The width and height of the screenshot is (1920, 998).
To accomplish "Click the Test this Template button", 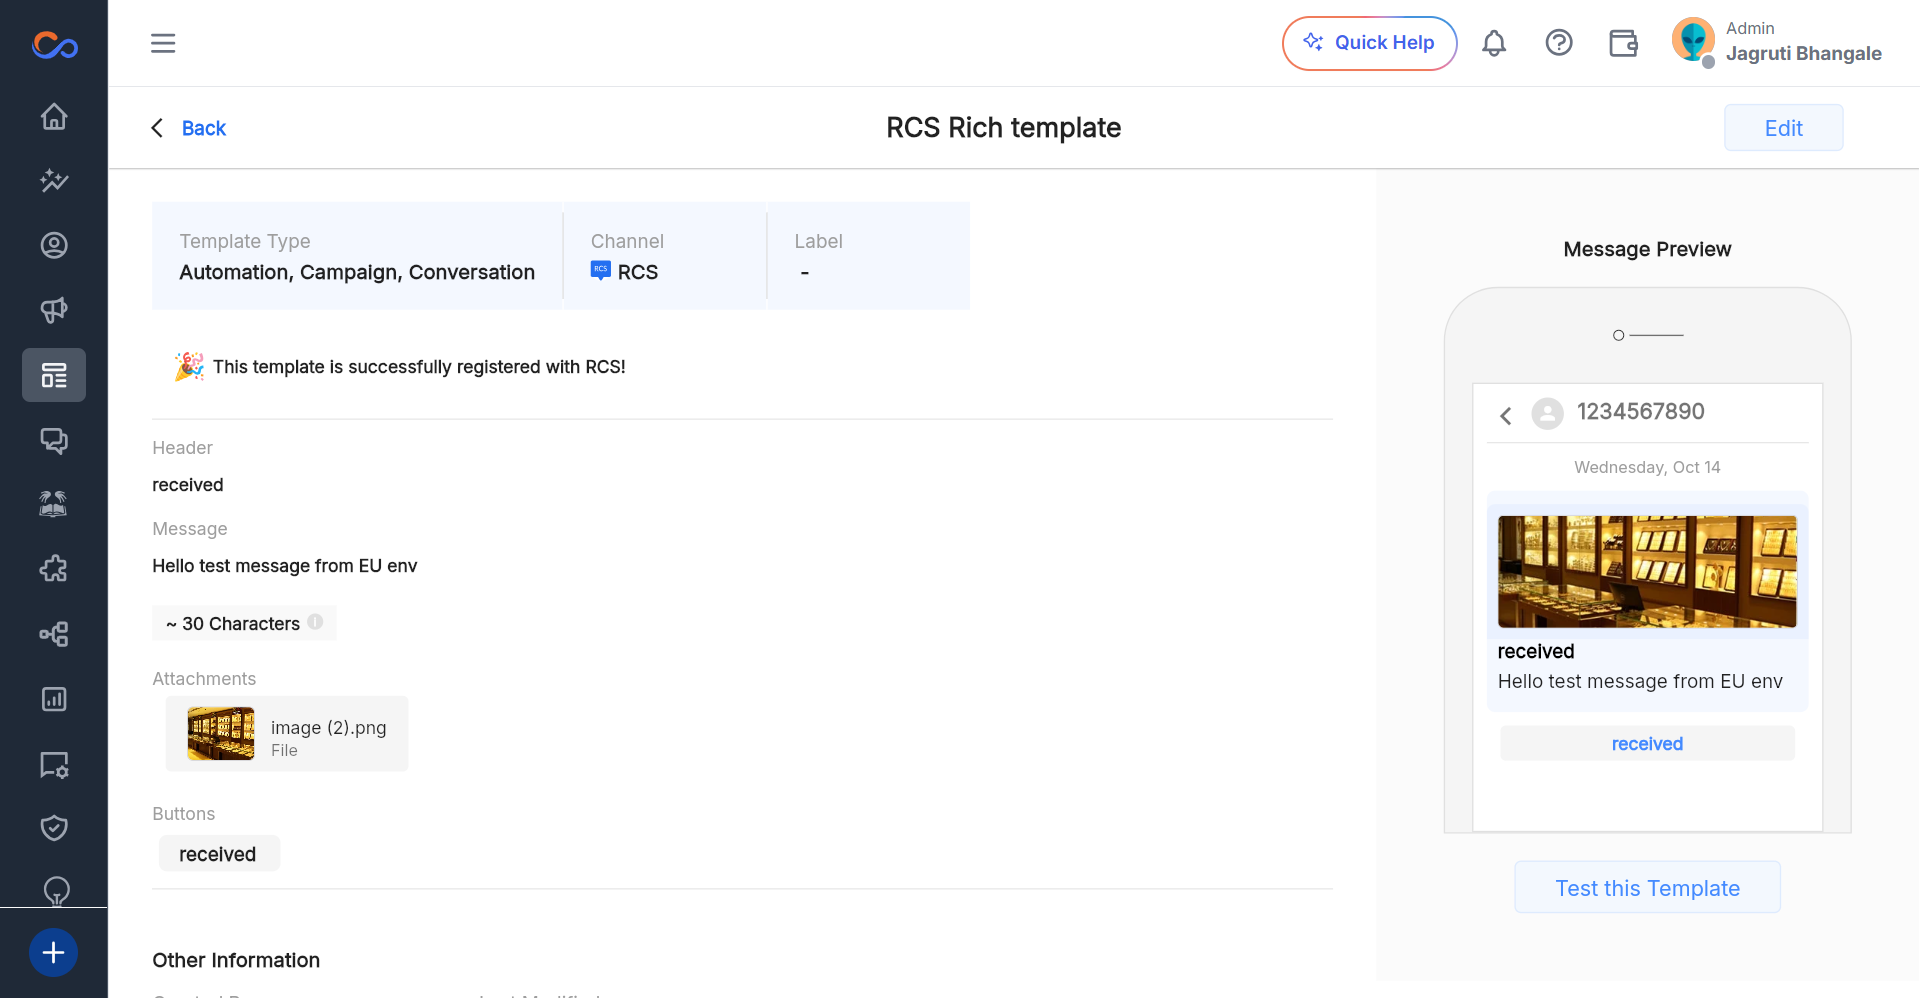I will click(1647, 888).
